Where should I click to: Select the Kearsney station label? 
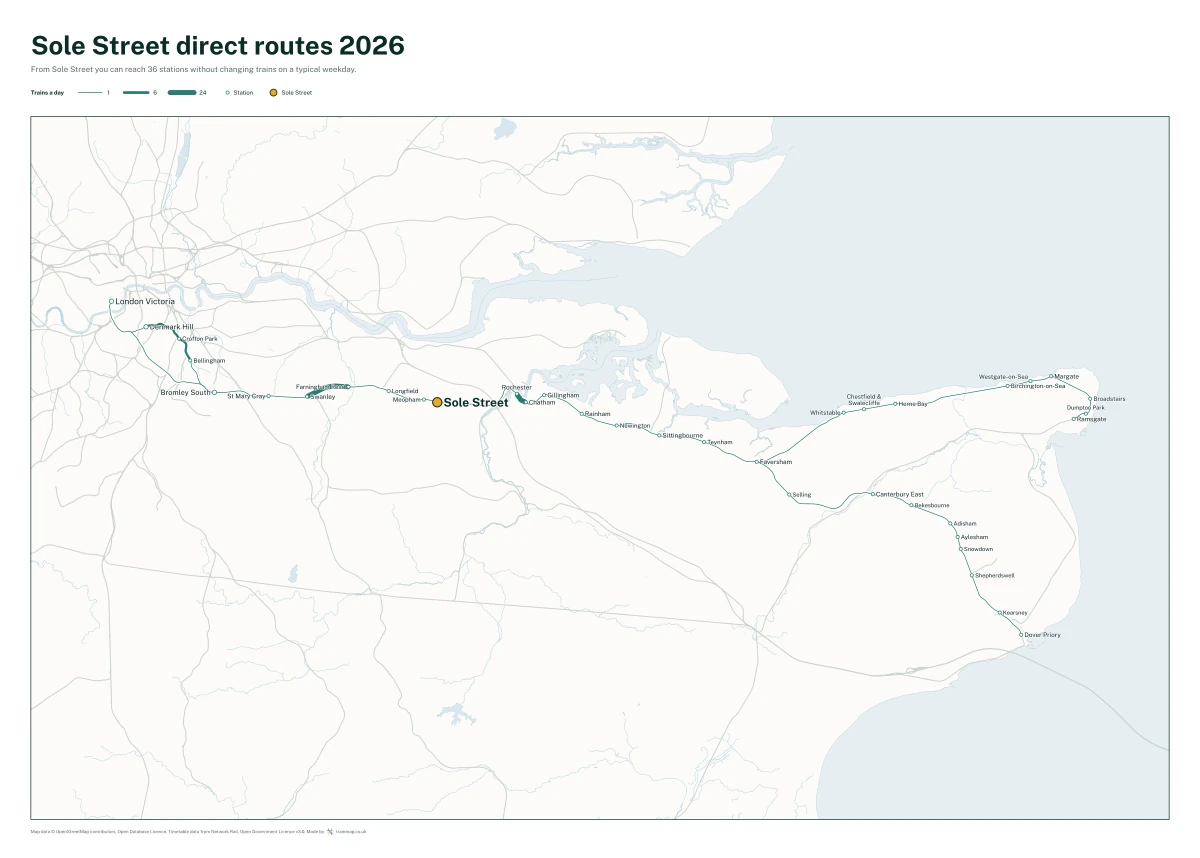1015,613
